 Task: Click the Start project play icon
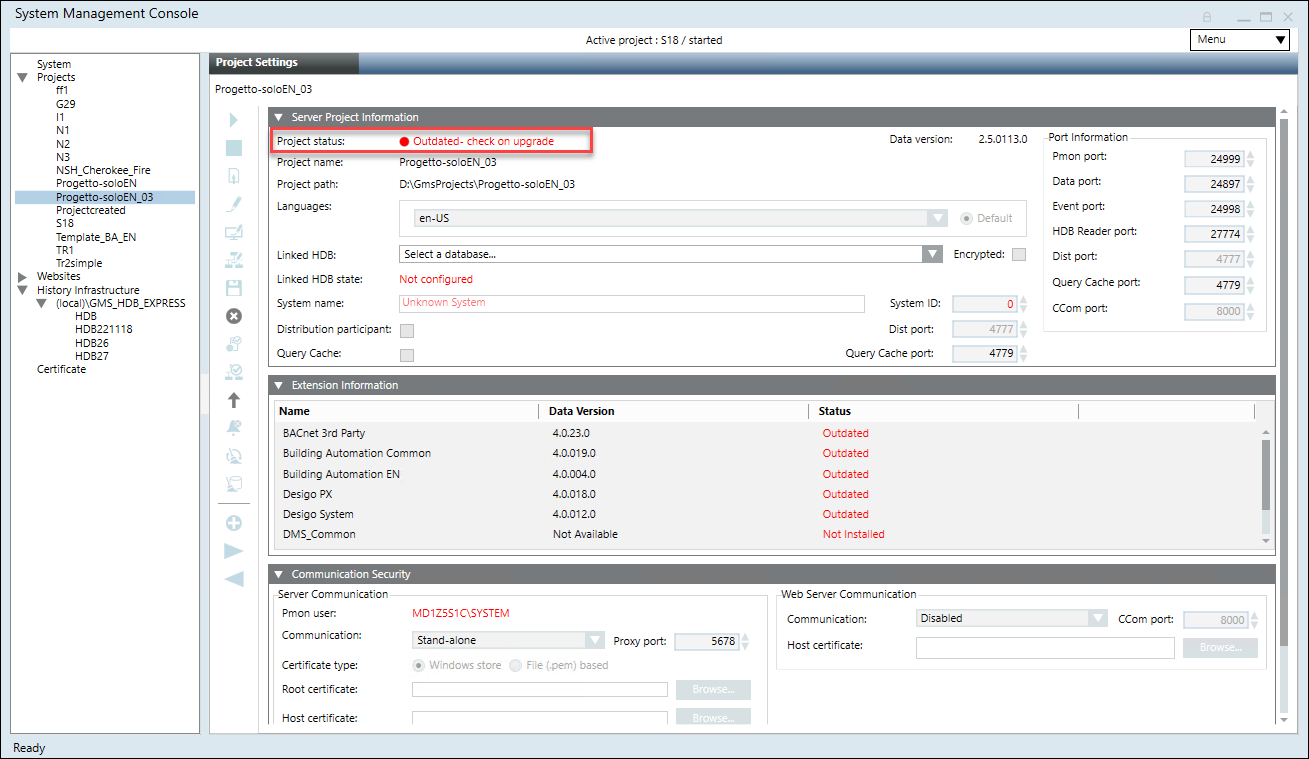tap(234, 120)
